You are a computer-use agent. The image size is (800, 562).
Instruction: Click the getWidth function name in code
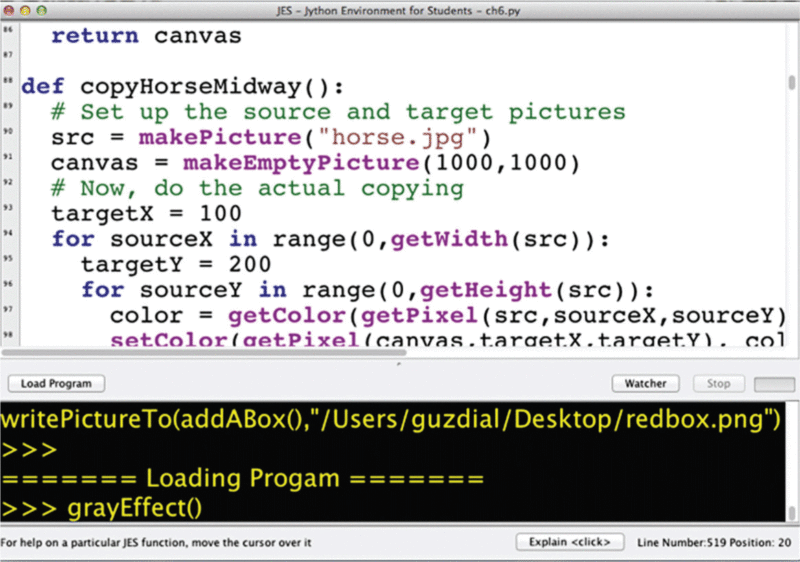tap(449, 239)
